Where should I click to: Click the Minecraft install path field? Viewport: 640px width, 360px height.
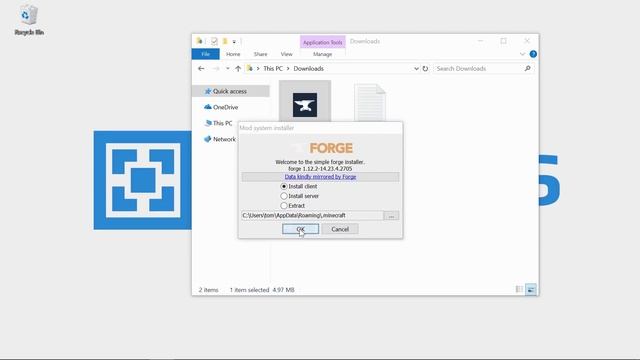click(x=312, y=215)
